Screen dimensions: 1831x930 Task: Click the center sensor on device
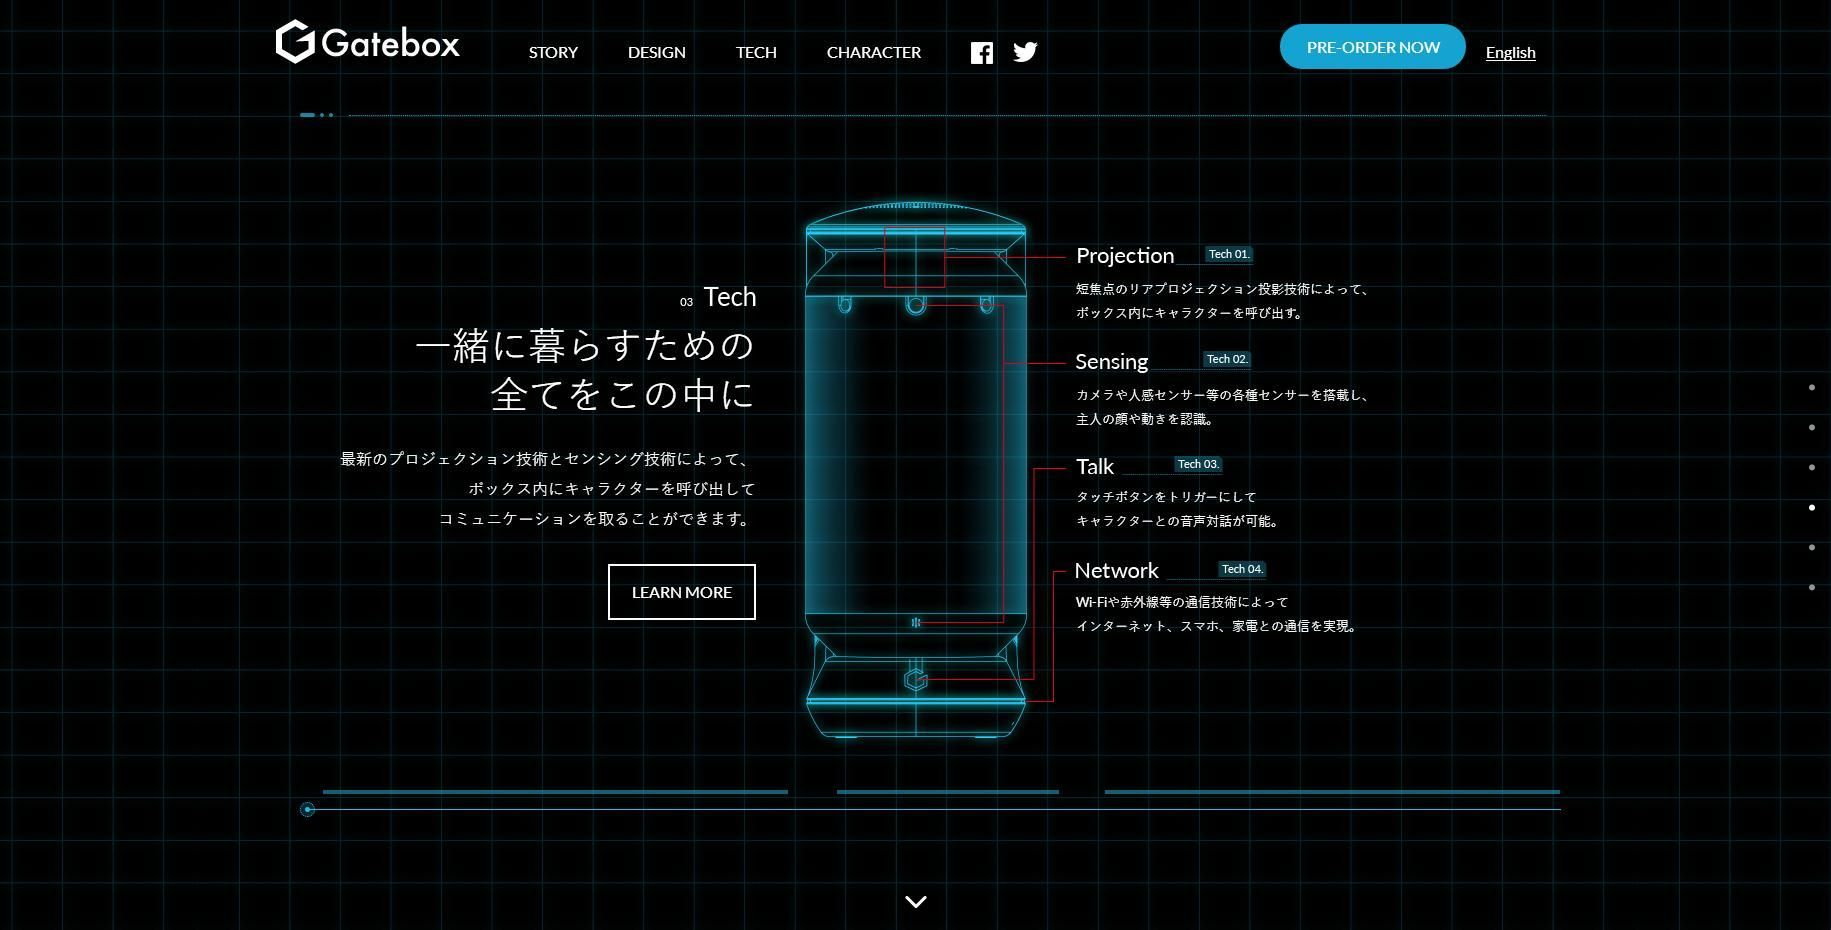(915, 305)
